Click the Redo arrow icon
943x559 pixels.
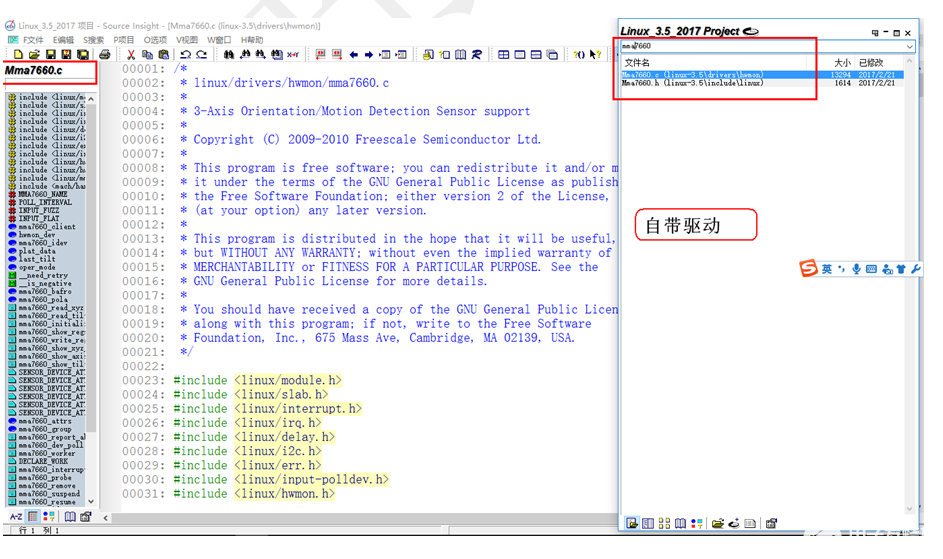coord(201,55)
